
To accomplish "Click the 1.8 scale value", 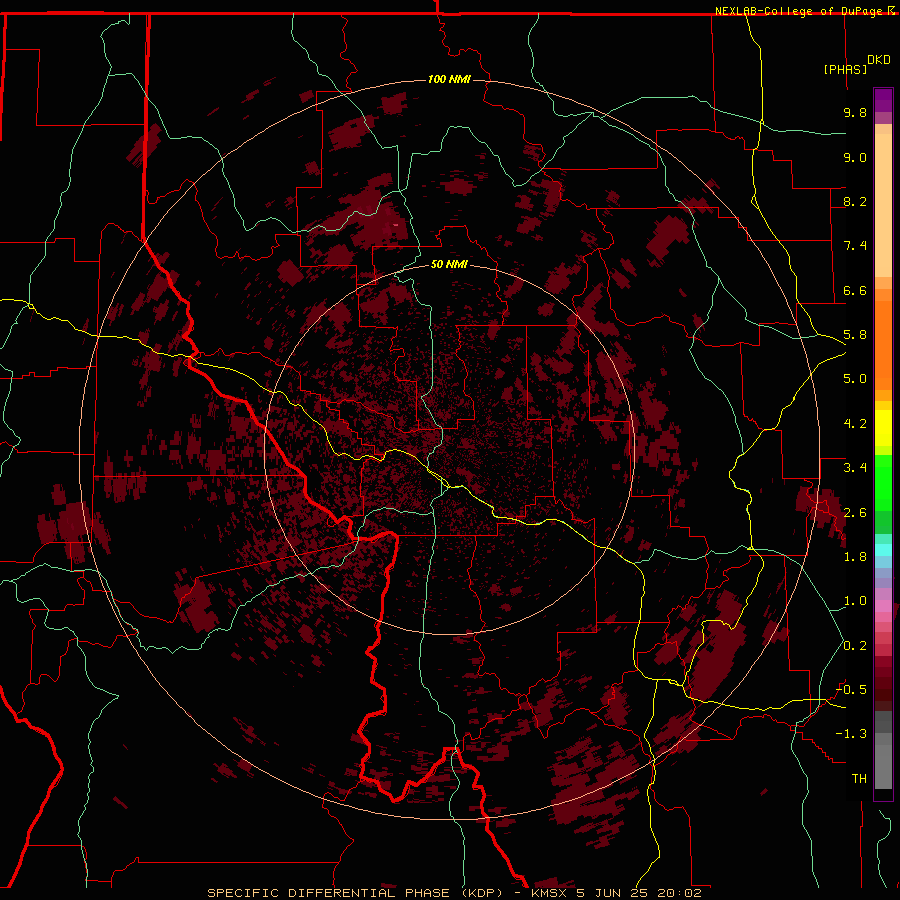I will click(x=855, y=557).
